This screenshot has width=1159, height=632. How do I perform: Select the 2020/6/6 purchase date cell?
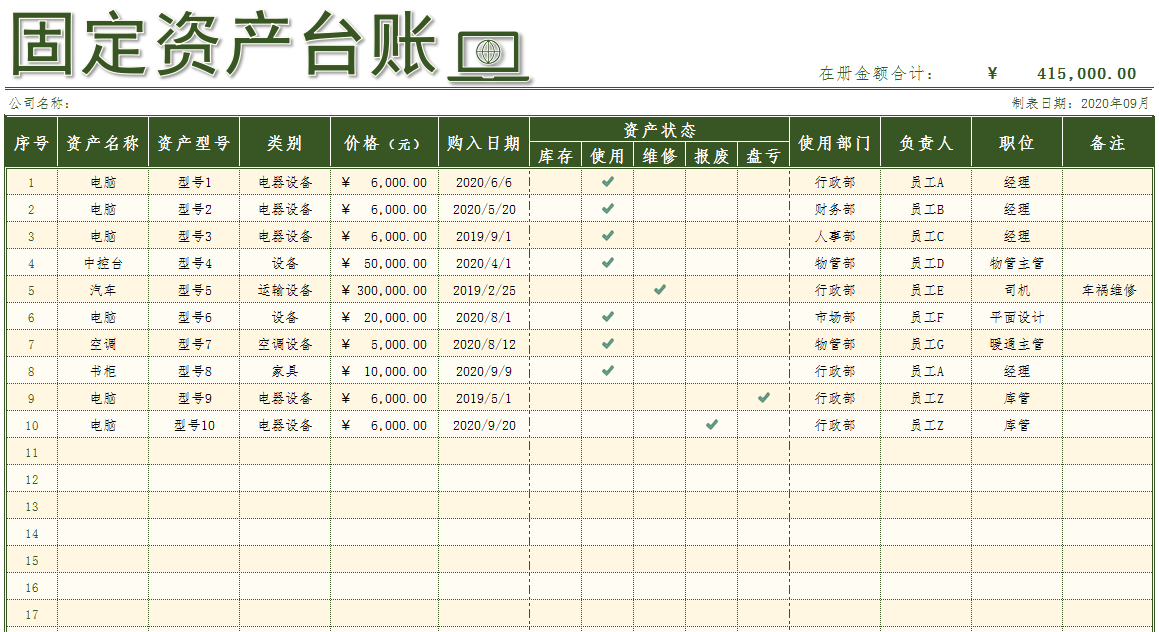(x=483, y=182)
